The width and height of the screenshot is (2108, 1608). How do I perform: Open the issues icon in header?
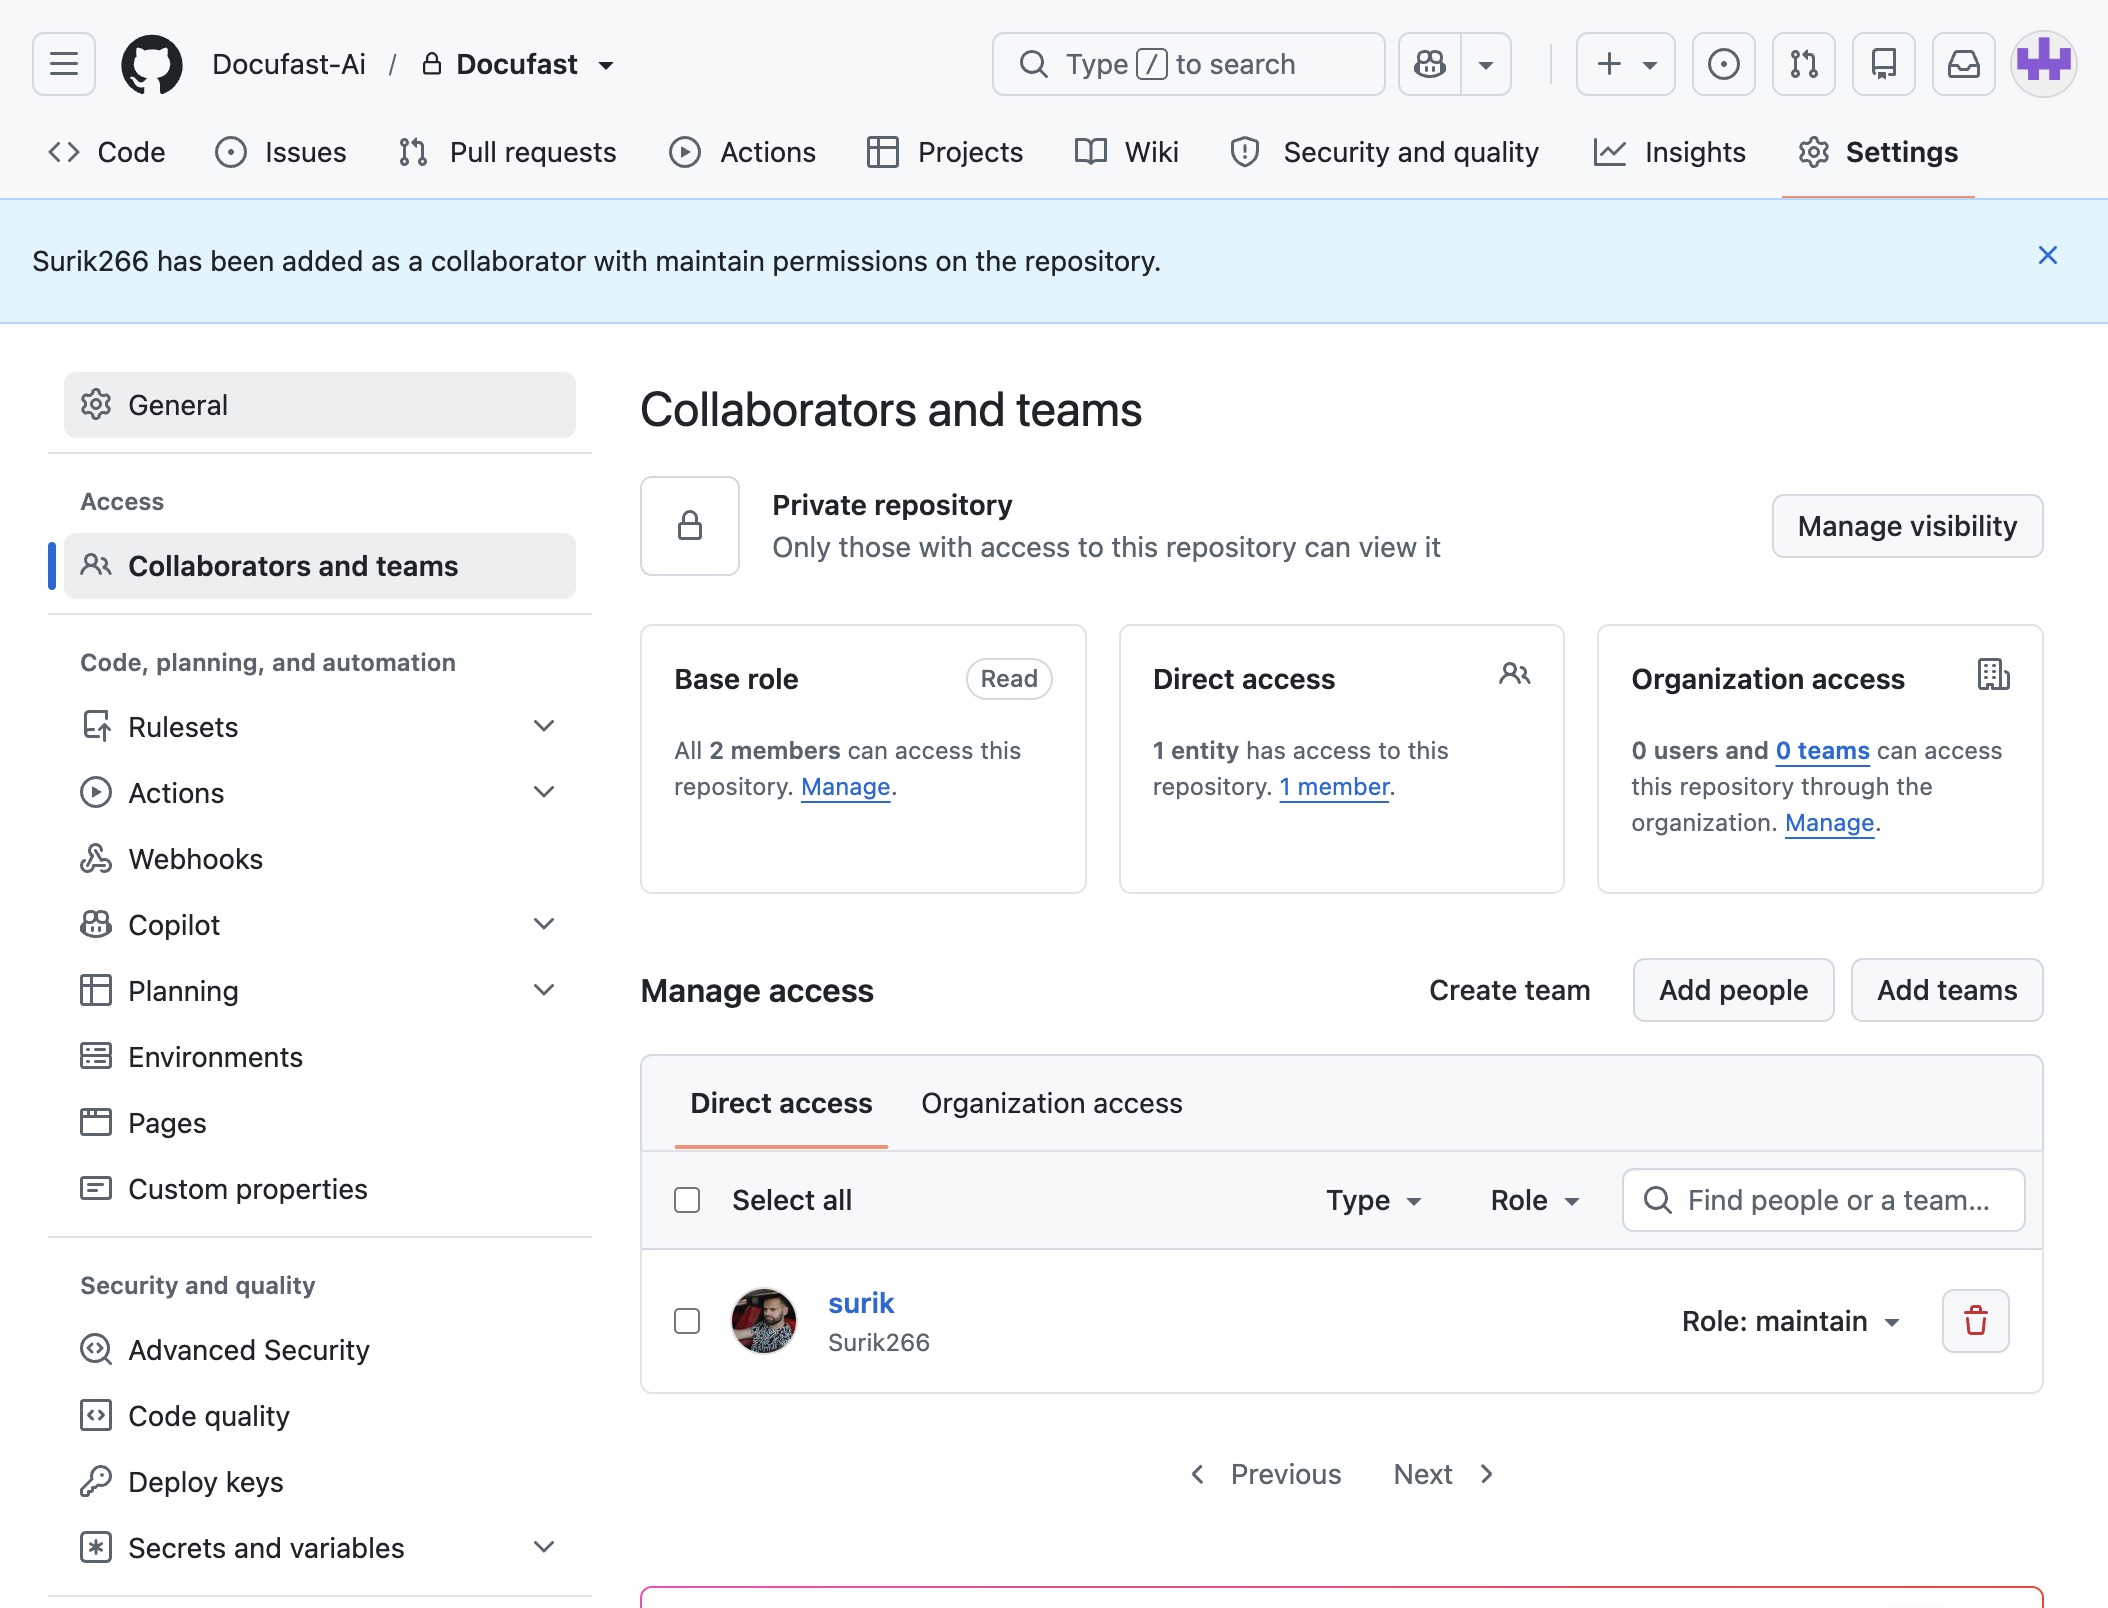point(1723,64)
